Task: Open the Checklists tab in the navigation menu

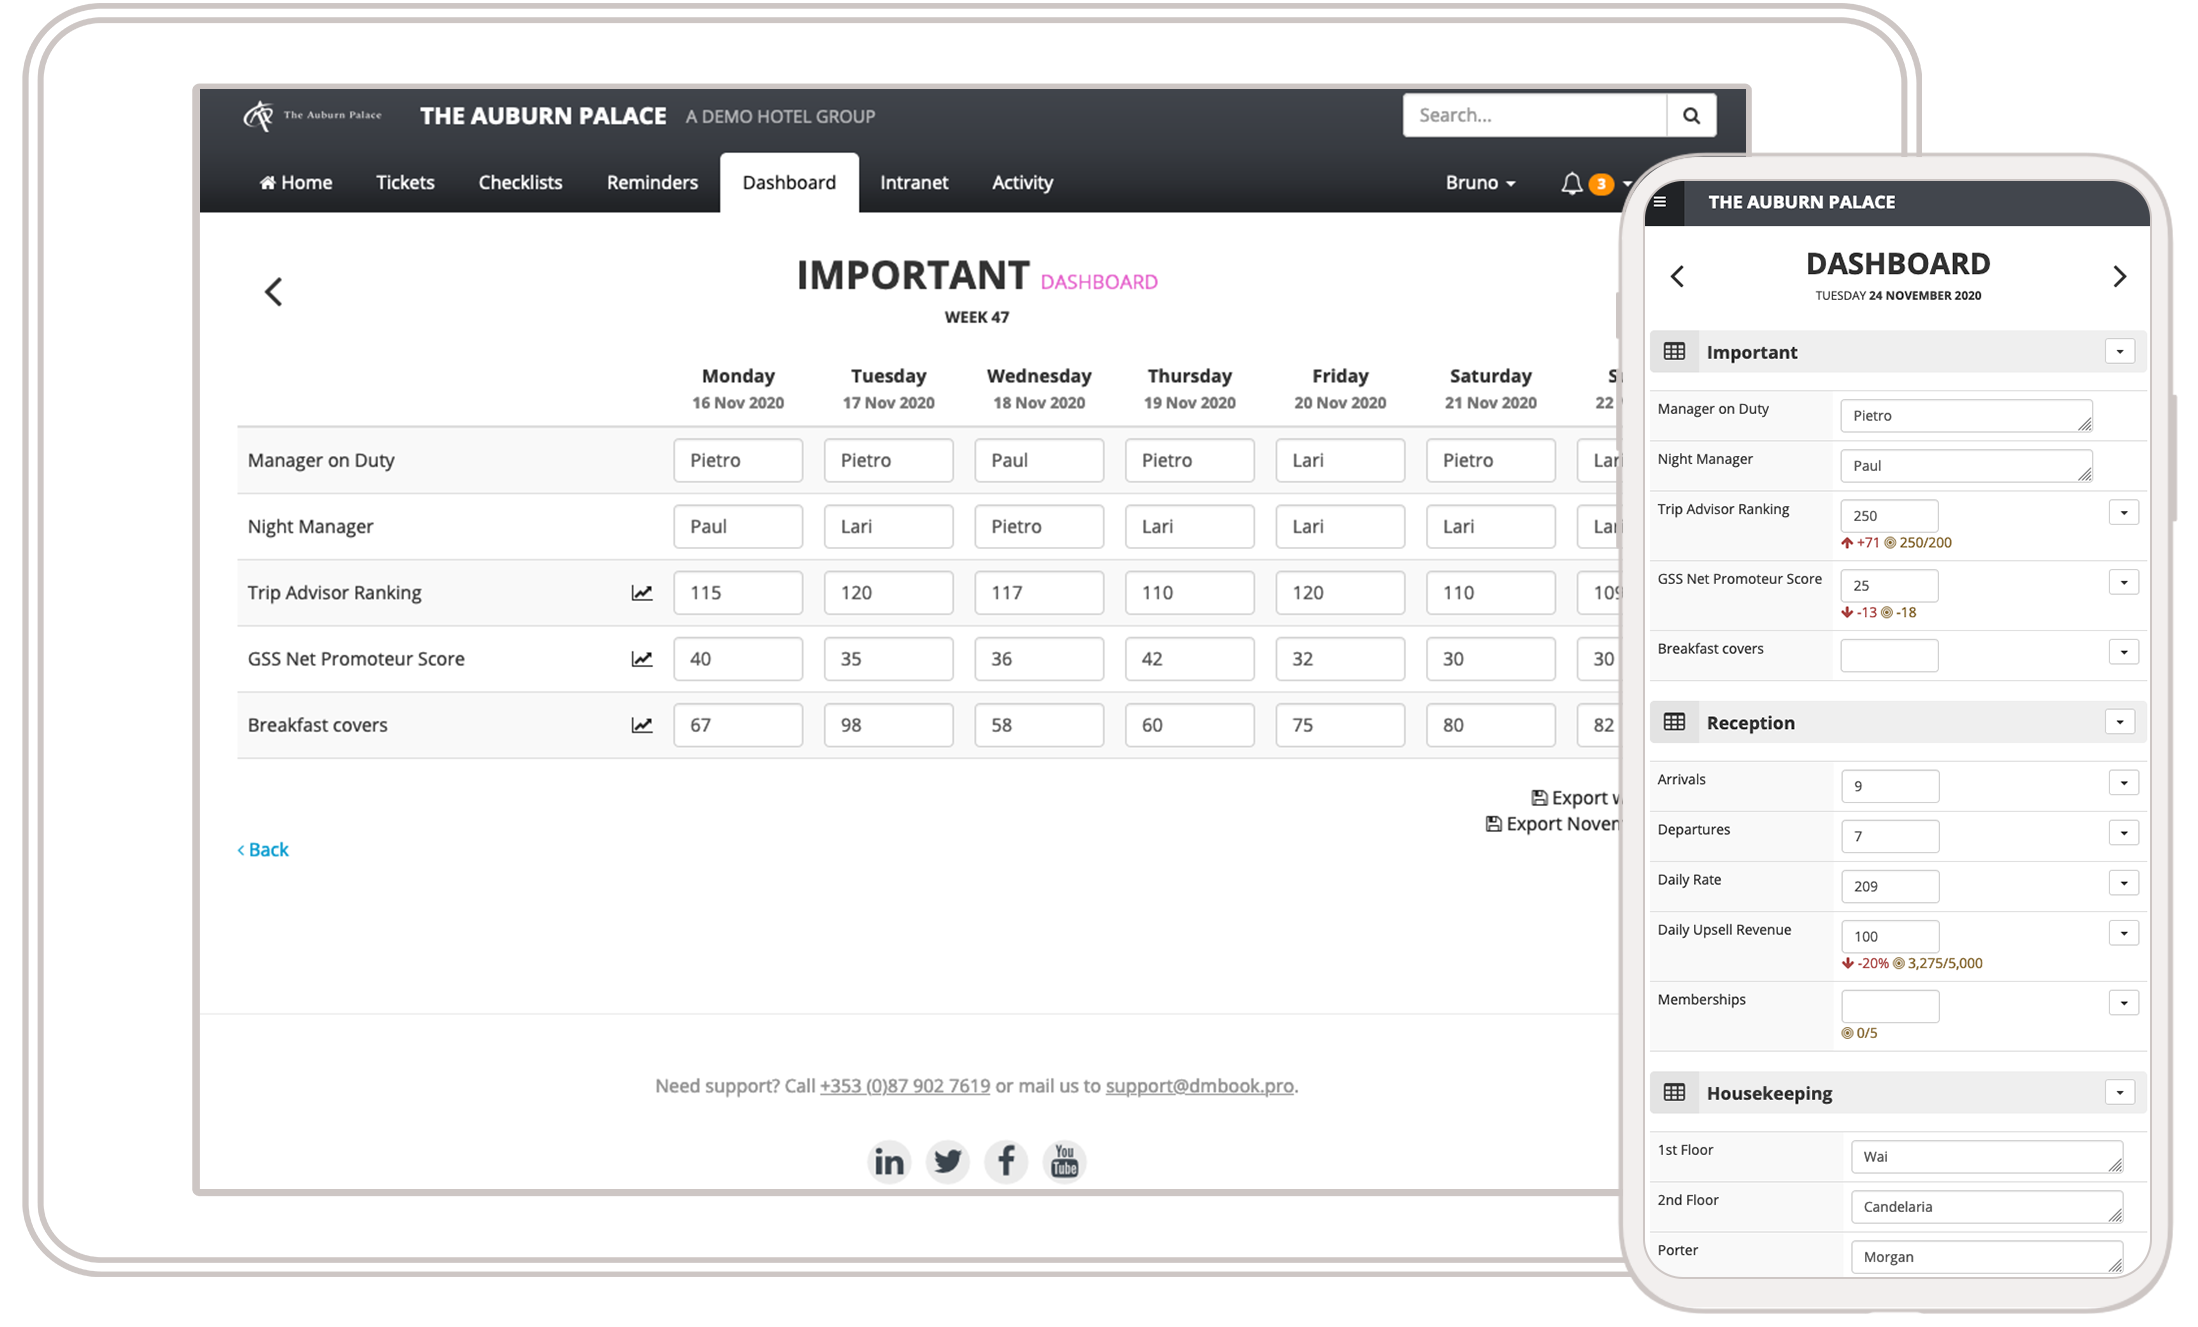Action: click(x=521, y=181)
